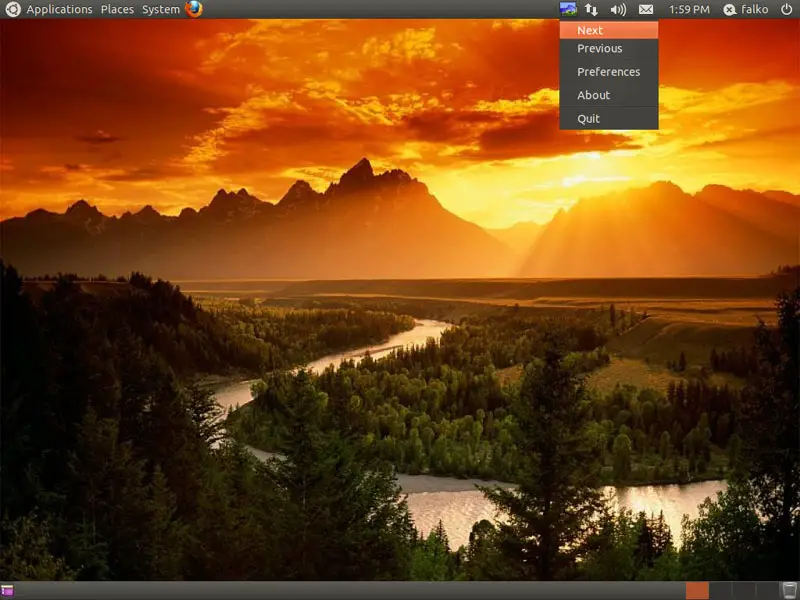Click the Ubuntu logo in the top panel
This screenshot has height=600, width=800.
(13, 9)
